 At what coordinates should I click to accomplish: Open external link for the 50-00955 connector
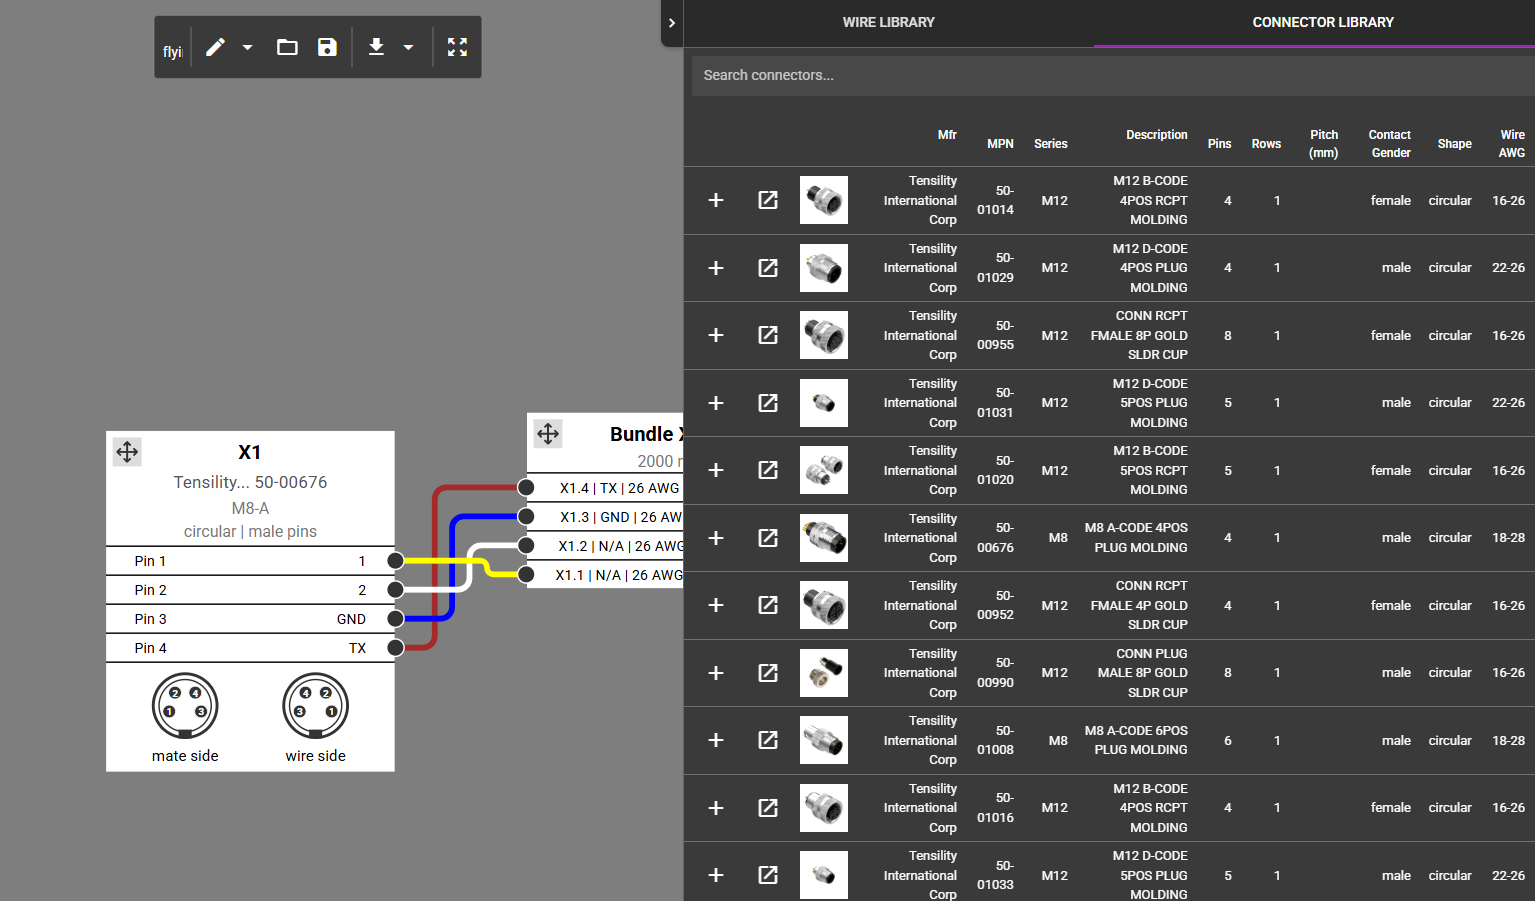point(767,335)
